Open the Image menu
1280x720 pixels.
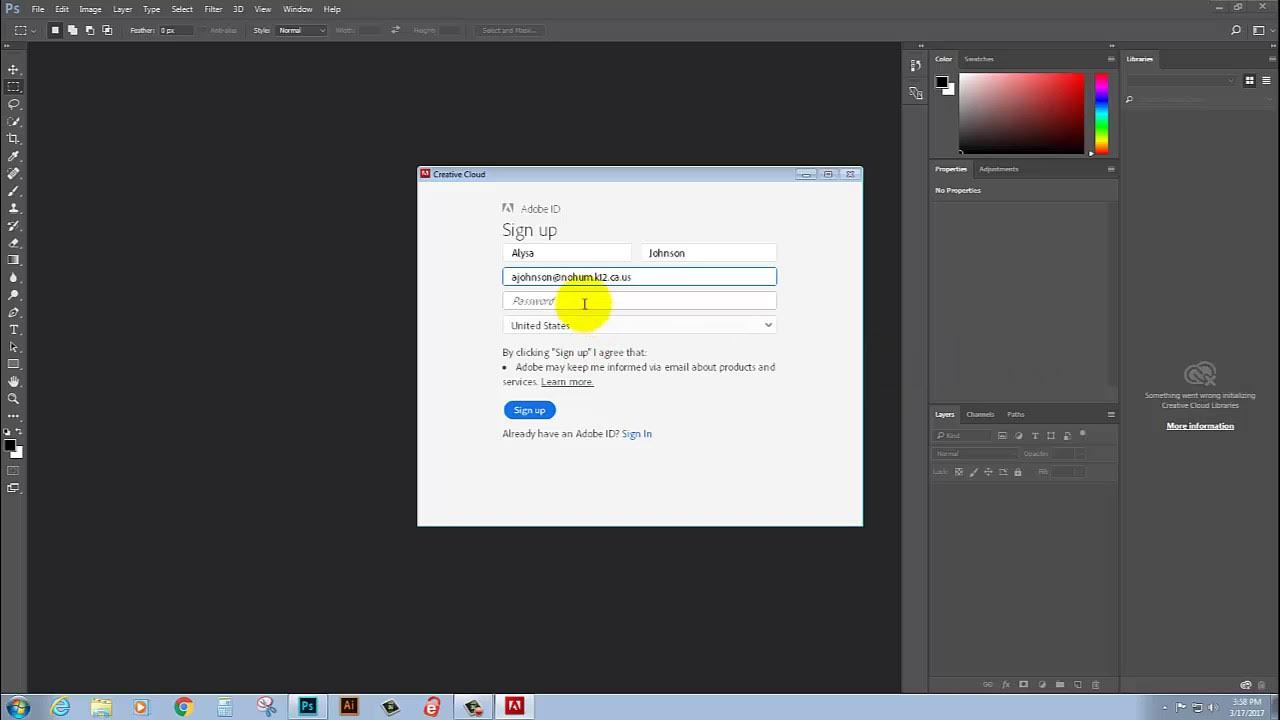coord(90,9)
